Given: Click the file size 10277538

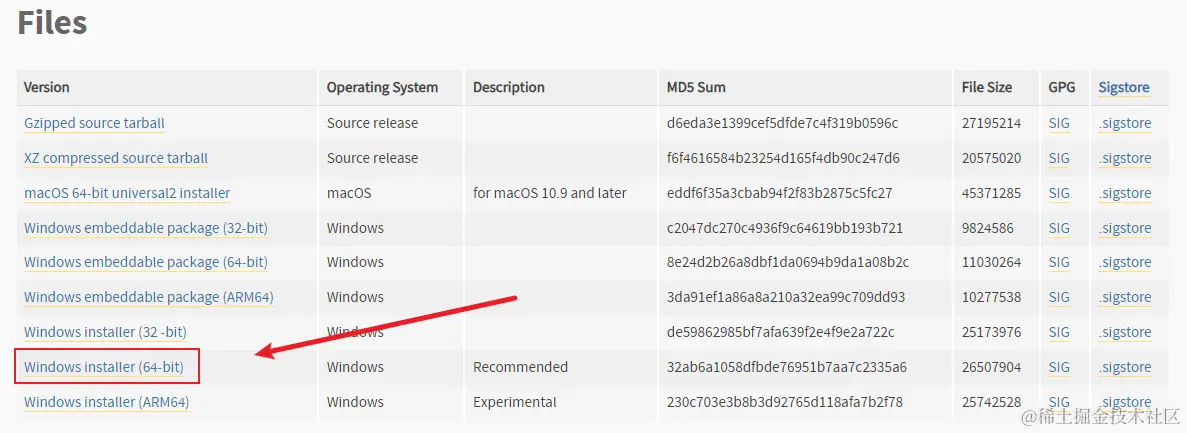Looking at the screenshot, I should [x=991, y=297].
